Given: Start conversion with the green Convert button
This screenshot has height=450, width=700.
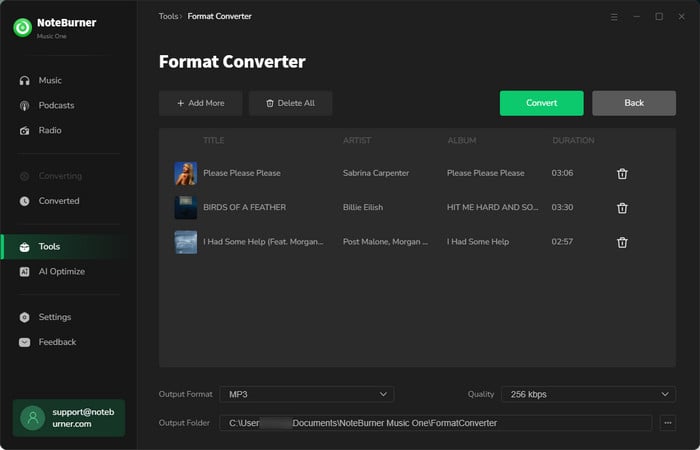Looking at the screenshot, I should (x=542, y=103).
